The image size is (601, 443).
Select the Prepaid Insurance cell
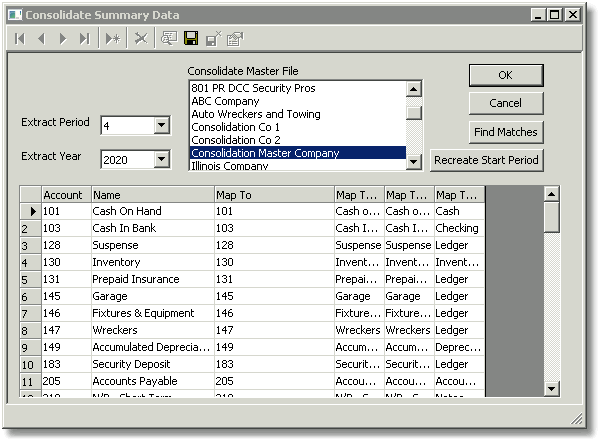click(x=153, y=279)
